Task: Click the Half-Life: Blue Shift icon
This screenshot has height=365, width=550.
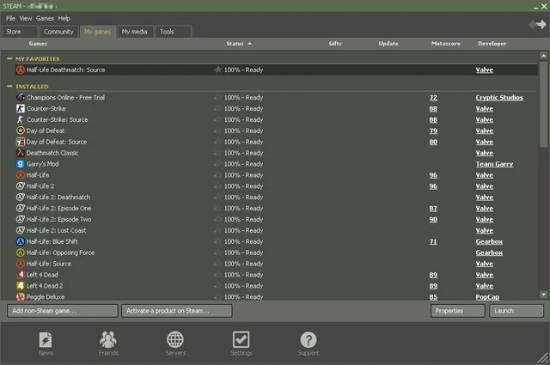Action: pyautogui.click(x=20, y=242)
